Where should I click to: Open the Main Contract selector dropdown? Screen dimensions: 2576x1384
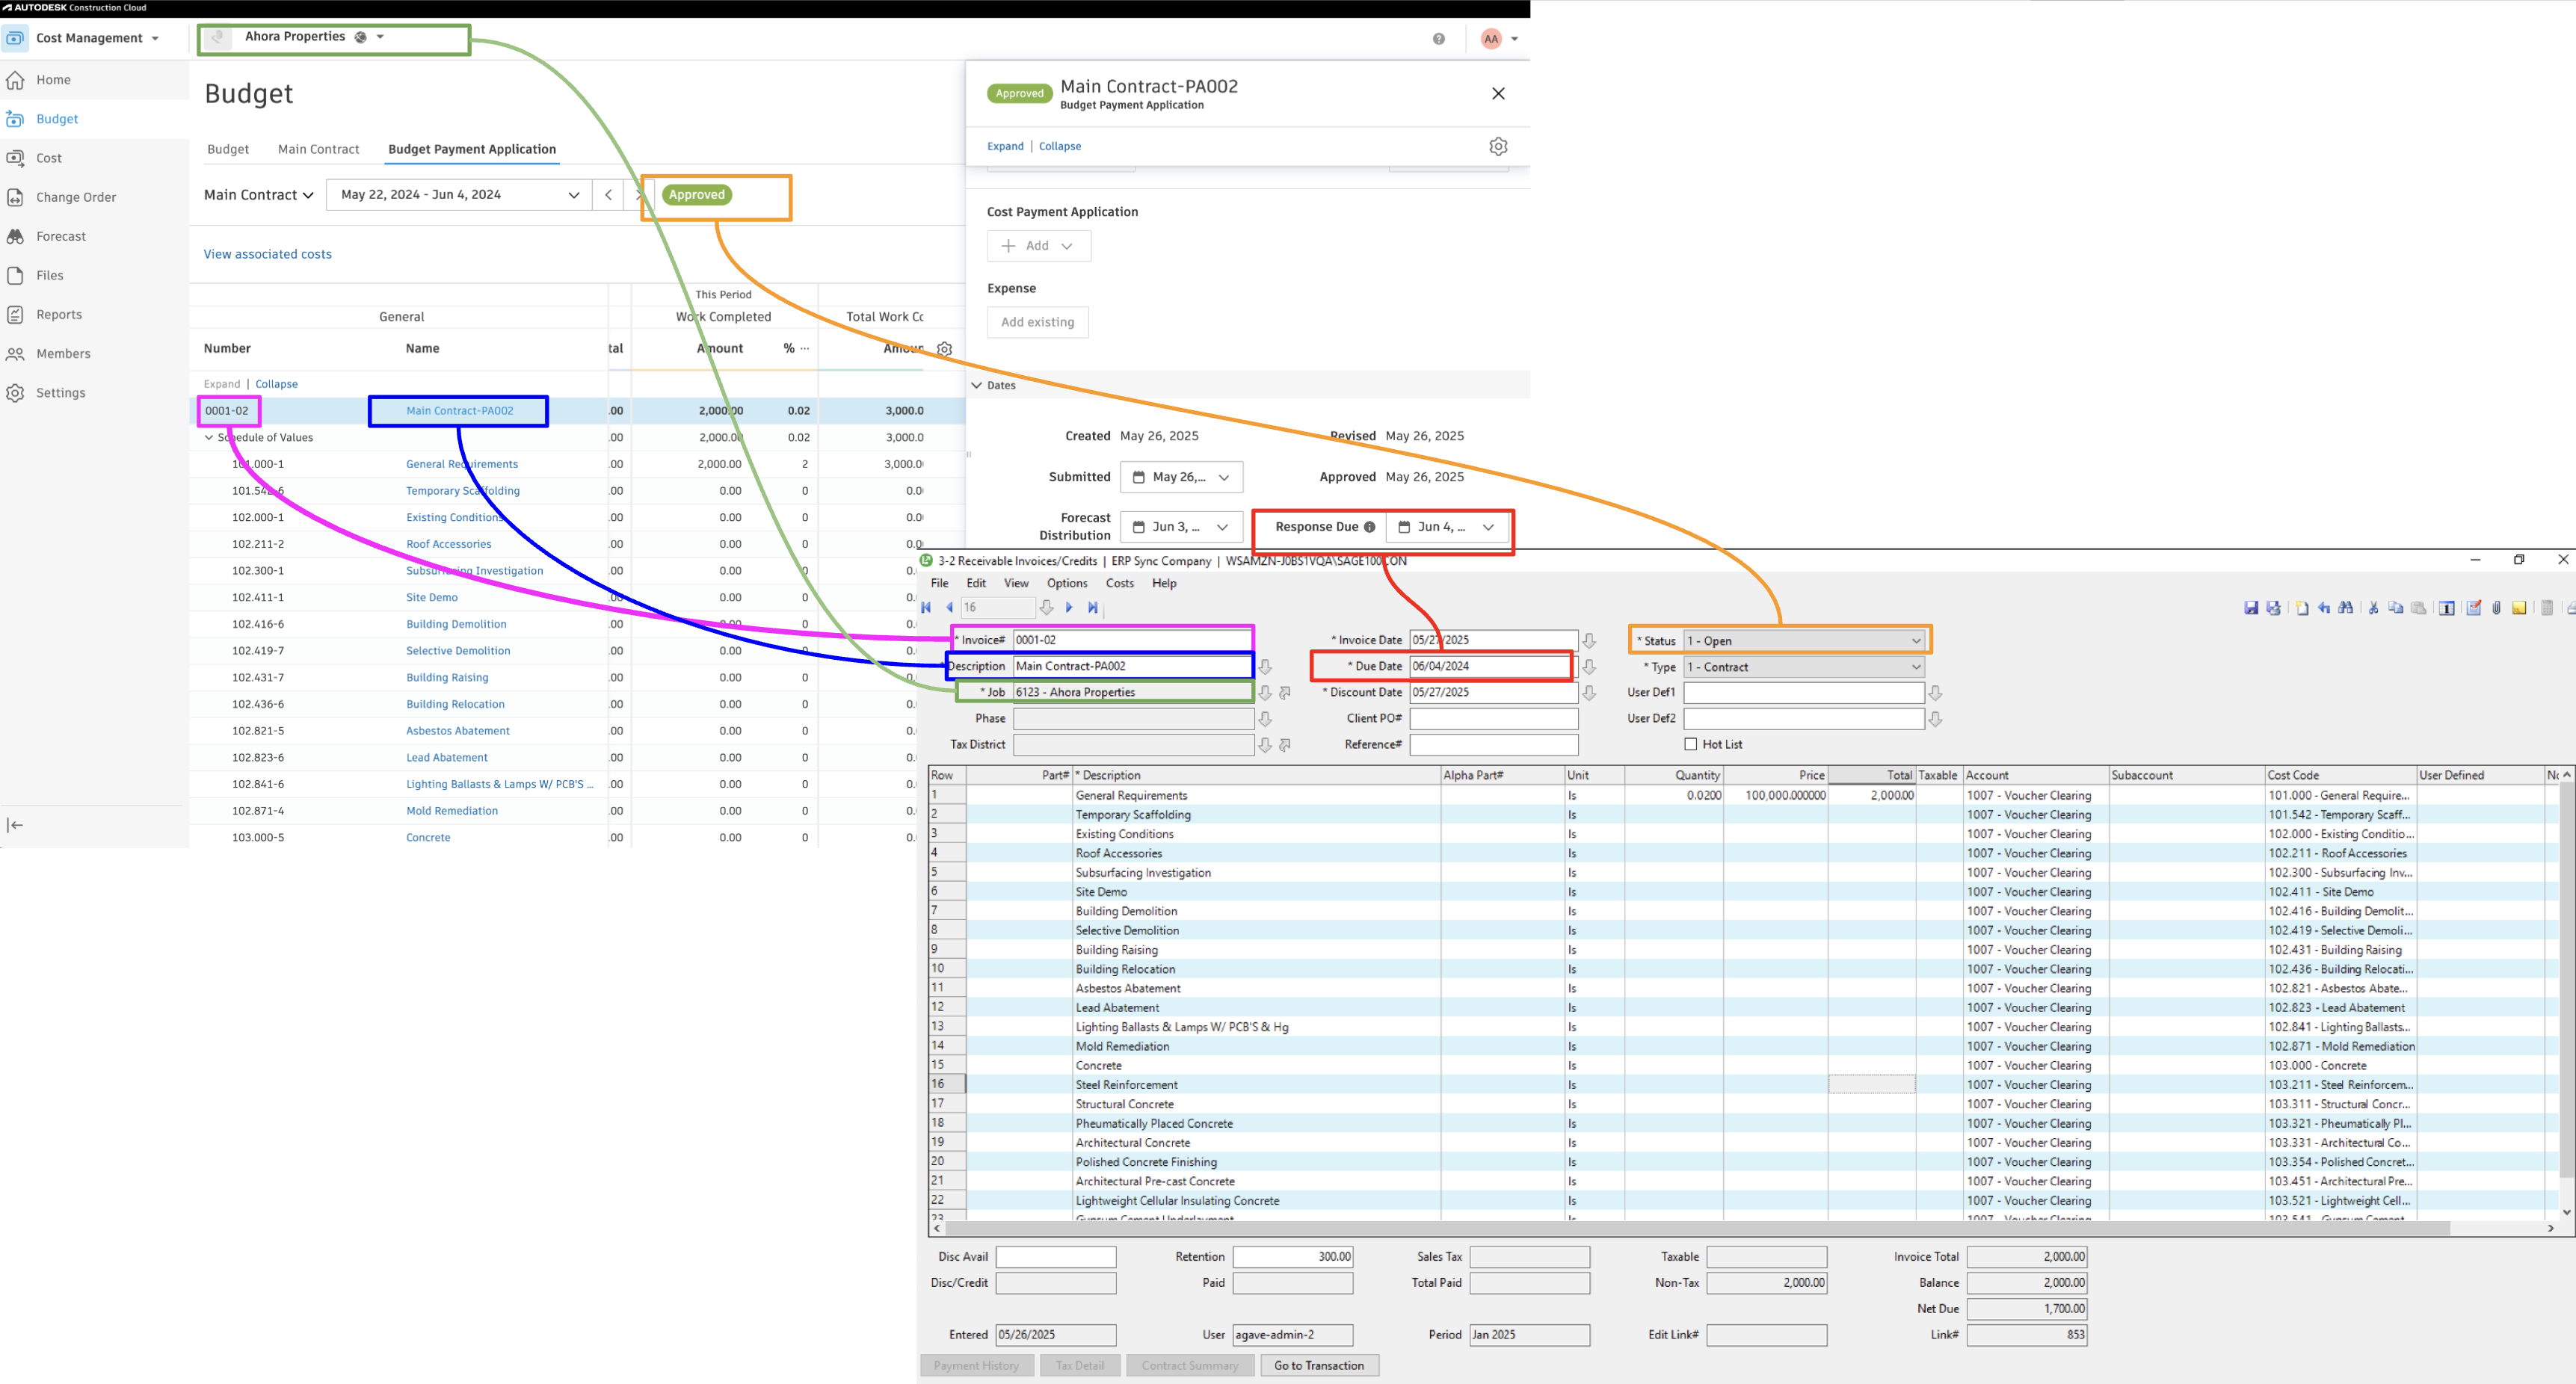pyautogui.click(x=259, y=195)
